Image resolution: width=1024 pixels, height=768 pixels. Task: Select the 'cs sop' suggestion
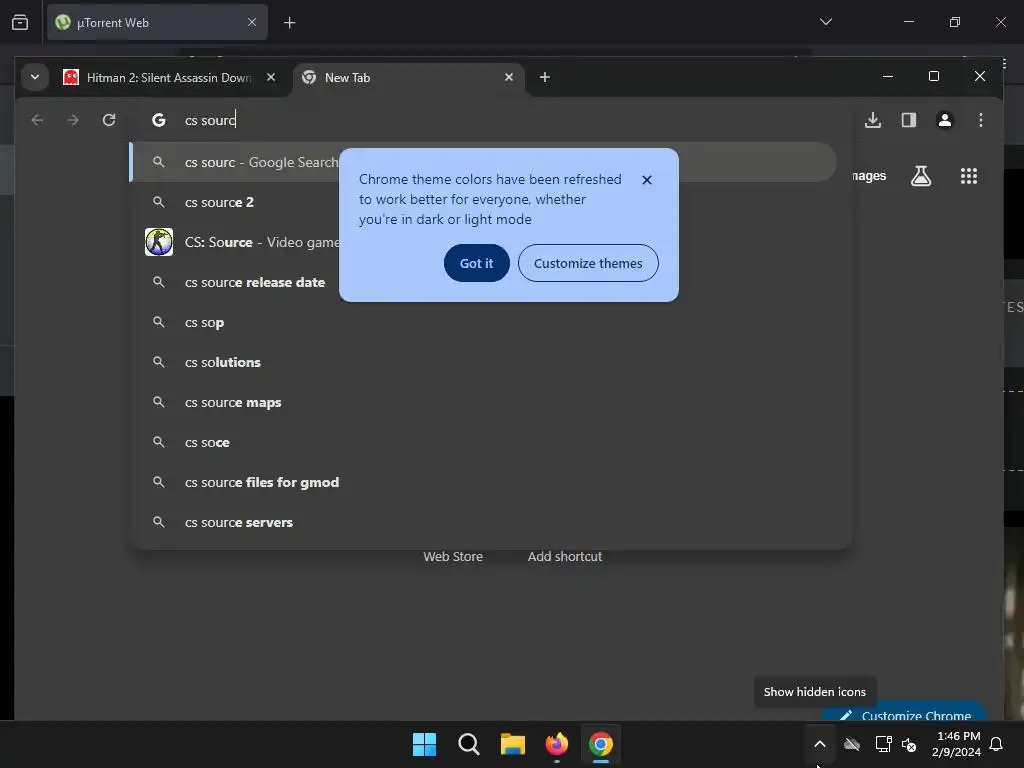490,322
